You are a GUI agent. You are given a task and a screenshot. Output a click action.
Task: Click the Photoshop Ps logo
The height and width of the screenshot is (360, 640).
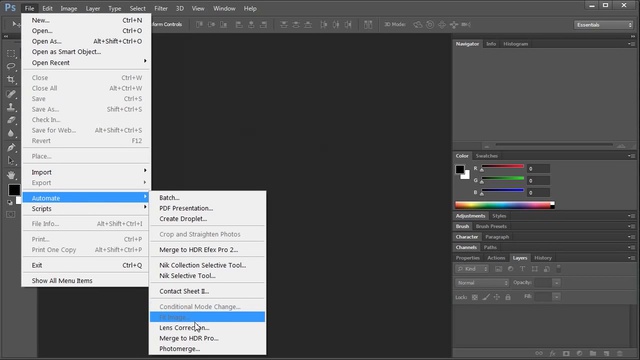[x=10, y=8]
